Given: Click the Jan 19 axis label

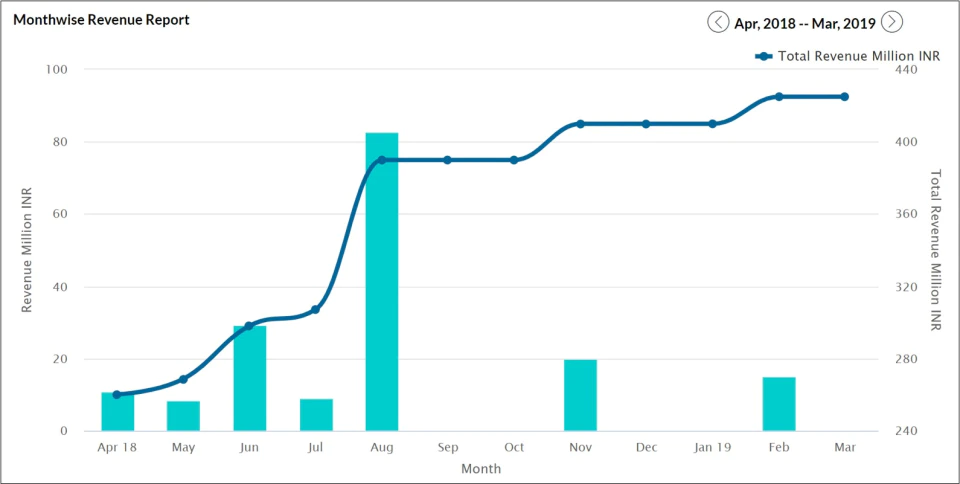Looking at the screenshot, I should [x=713, y=448].
